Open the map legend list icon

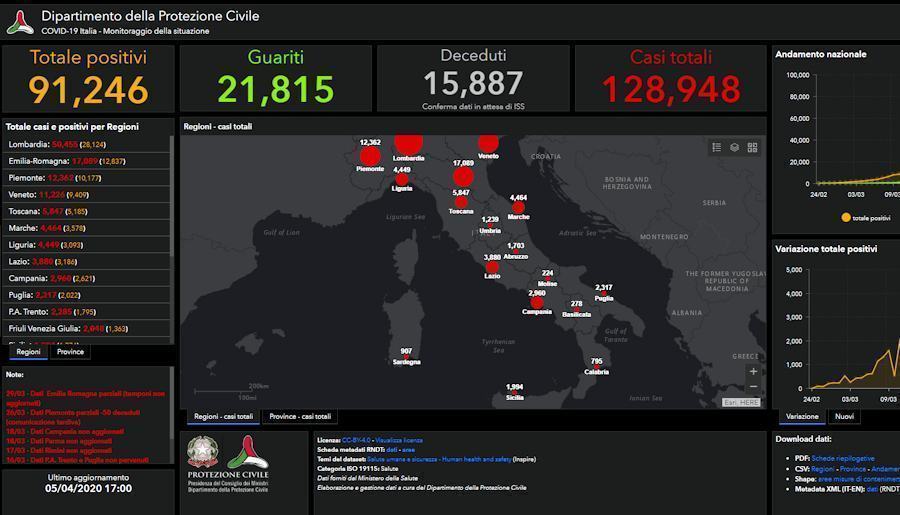pyautogui.click(x=717, y=147)
